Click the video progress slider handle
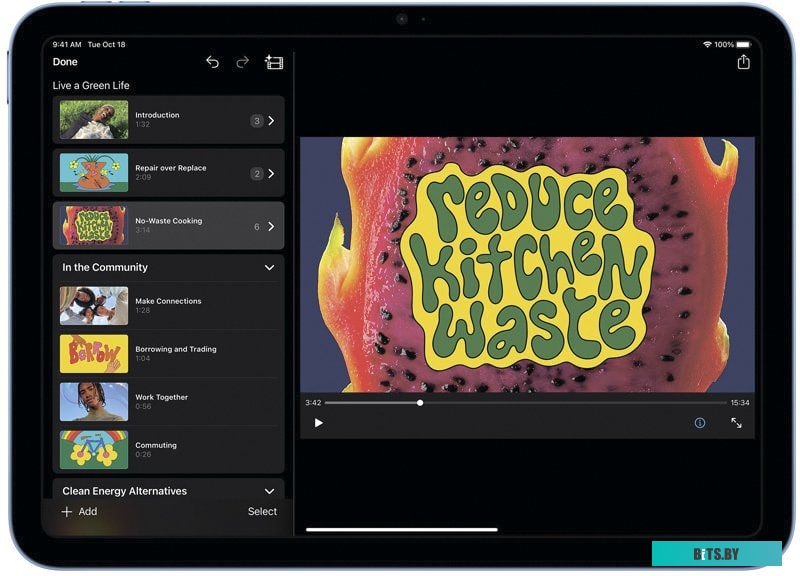 (x=420, y=403)
